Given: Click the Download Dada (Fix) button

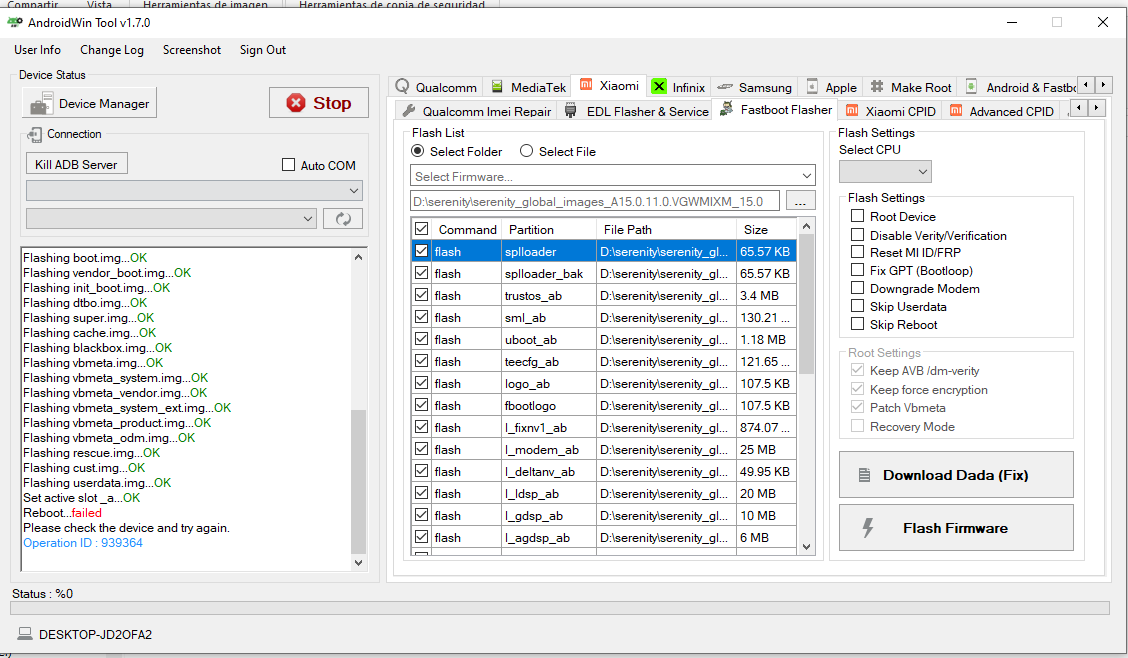Looking at the screenshot, I should 956,475.
